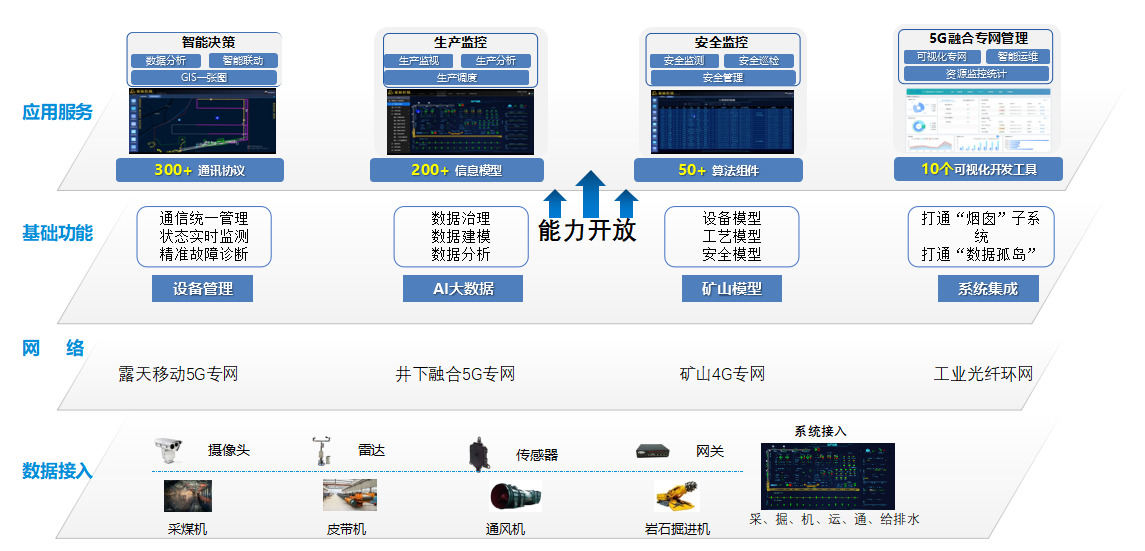
Task: Click the 资源监控统计 button
Action: coord(975,73)
